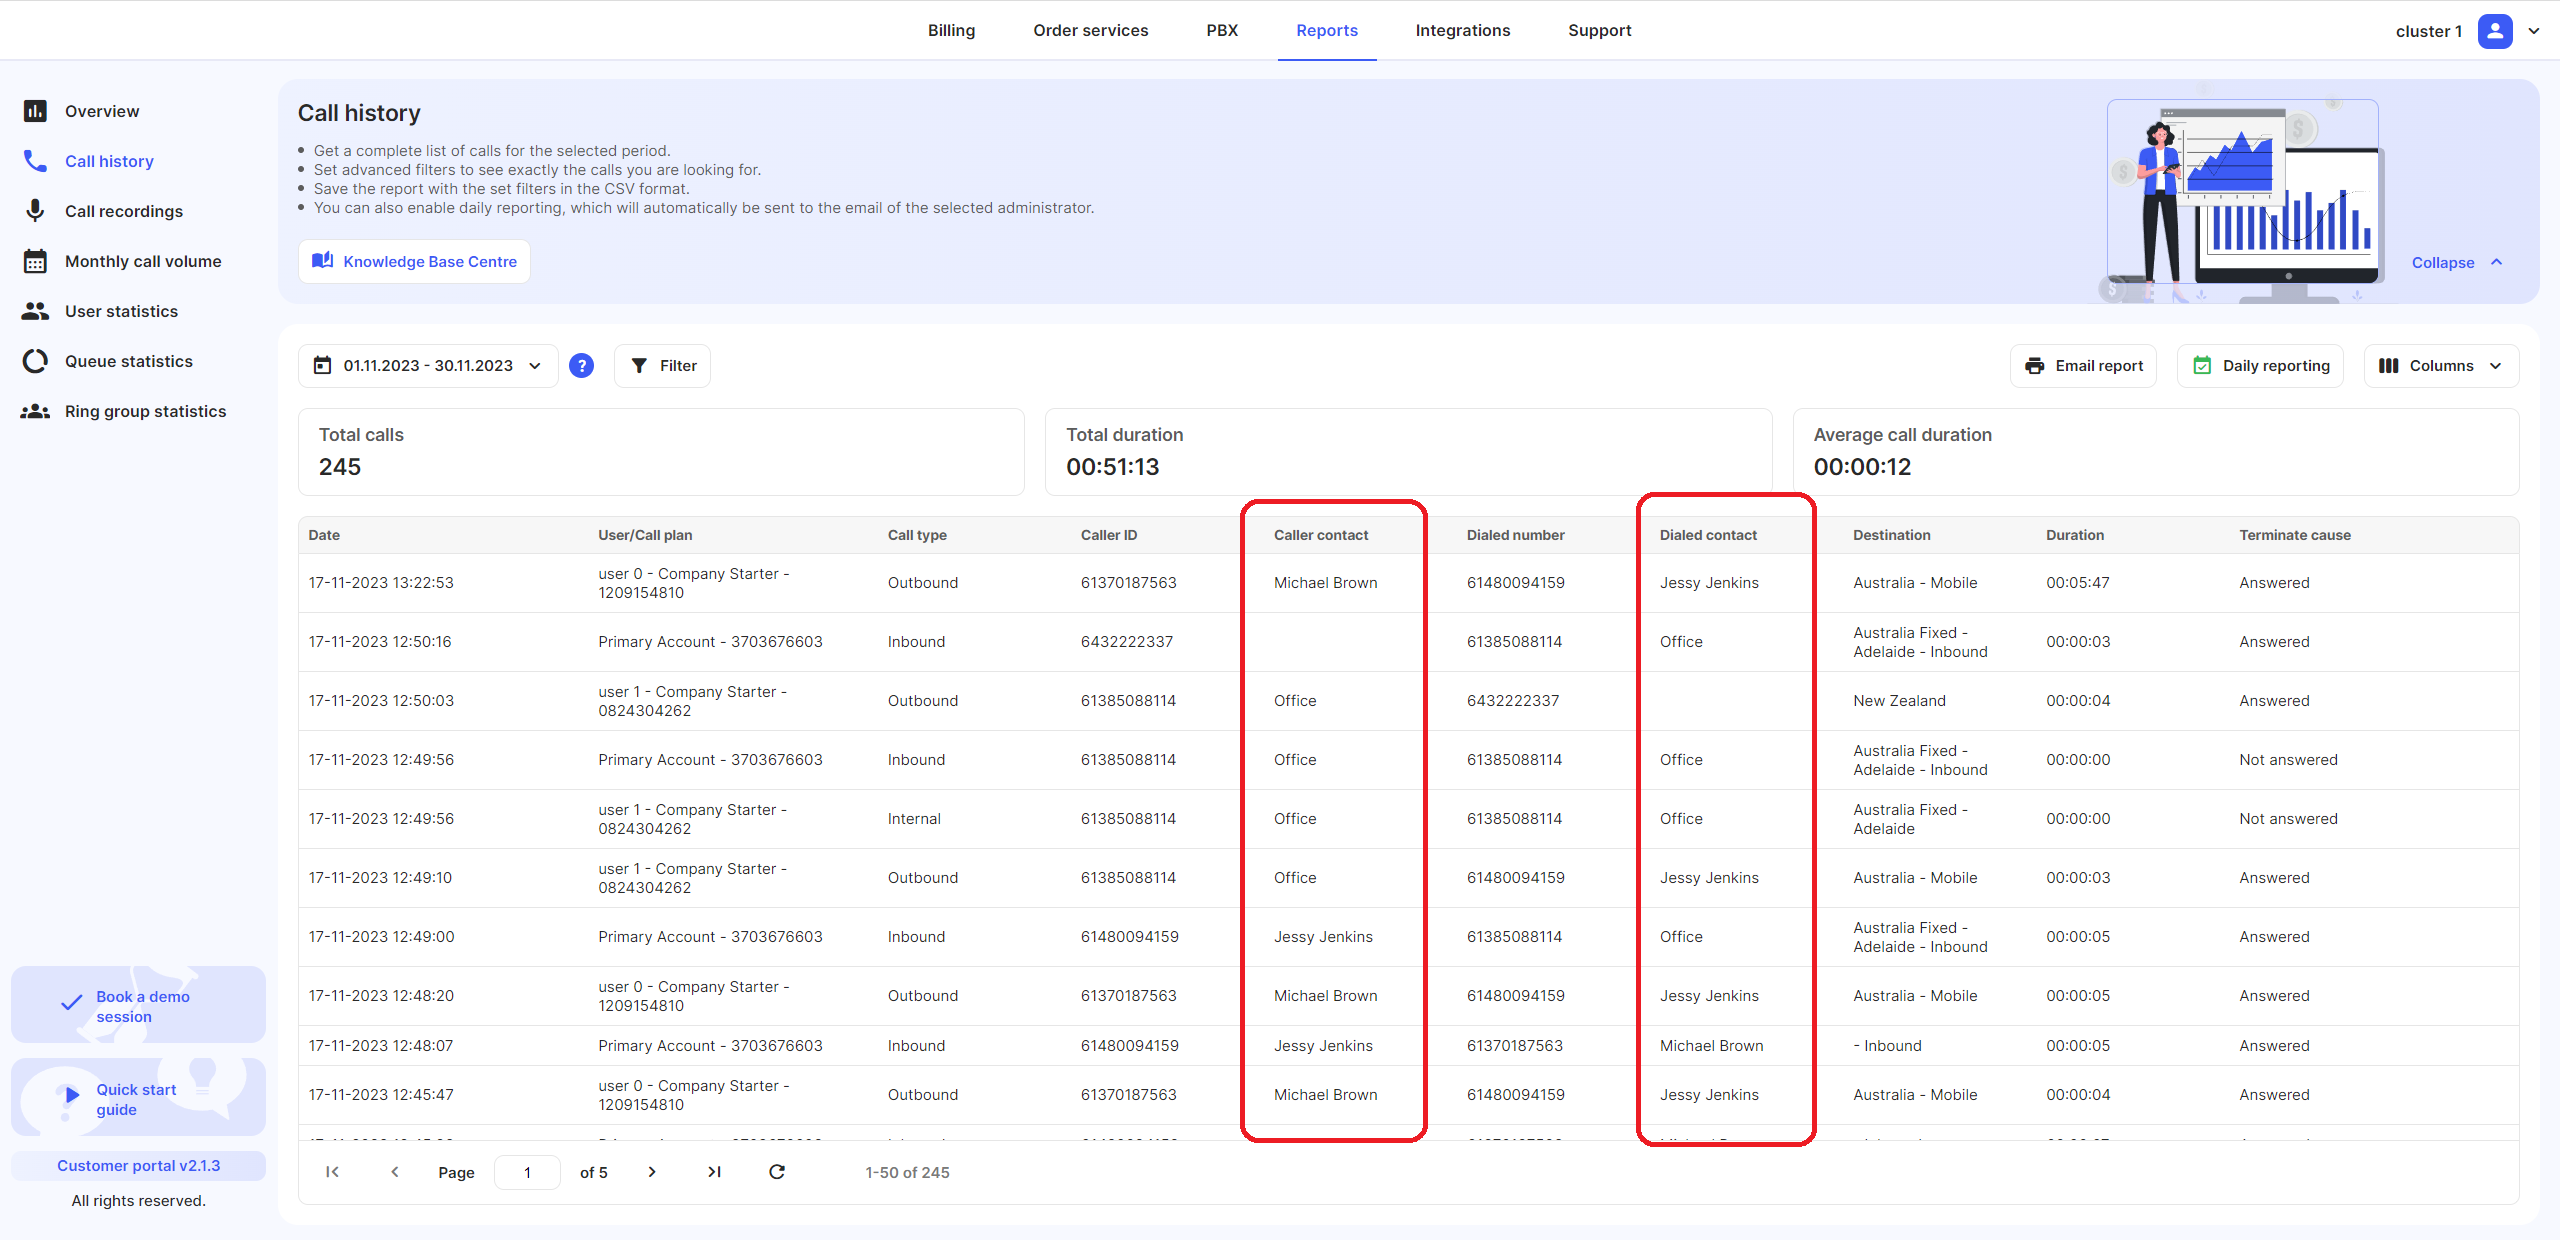The width and height of the screenshot is (2560, 1240).
Task: Click the Call recordings microphone icon
Action: point(35,211)
